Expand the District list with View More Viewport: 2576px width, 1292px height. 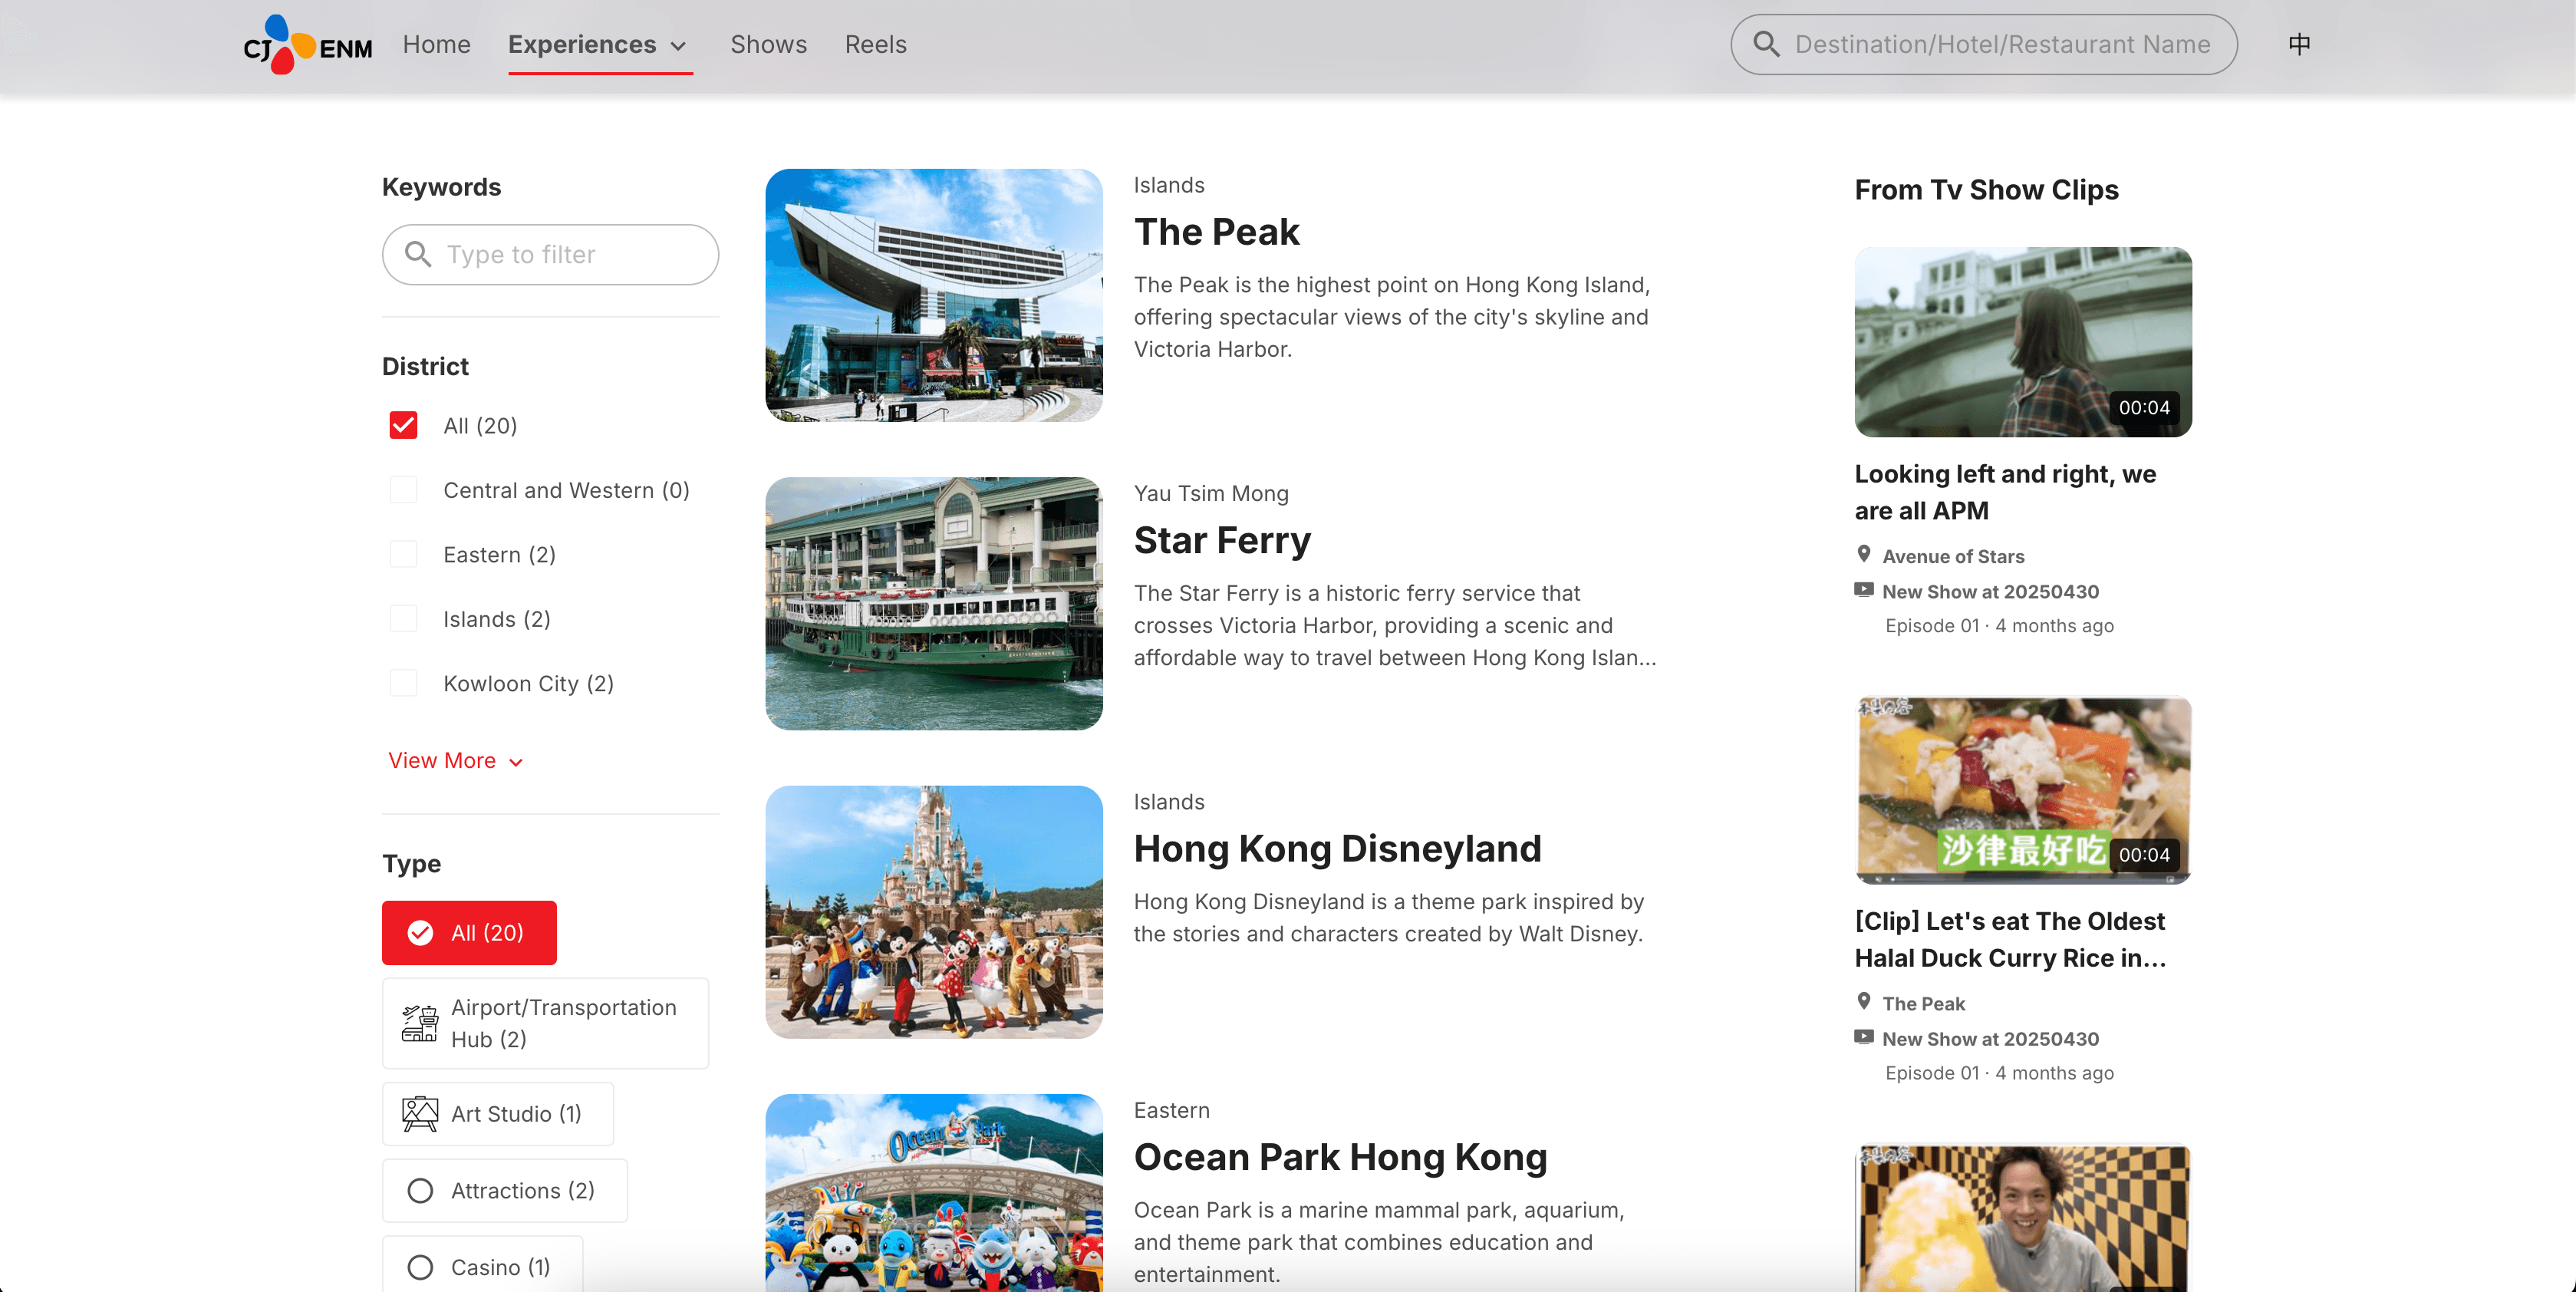[455, 760]
